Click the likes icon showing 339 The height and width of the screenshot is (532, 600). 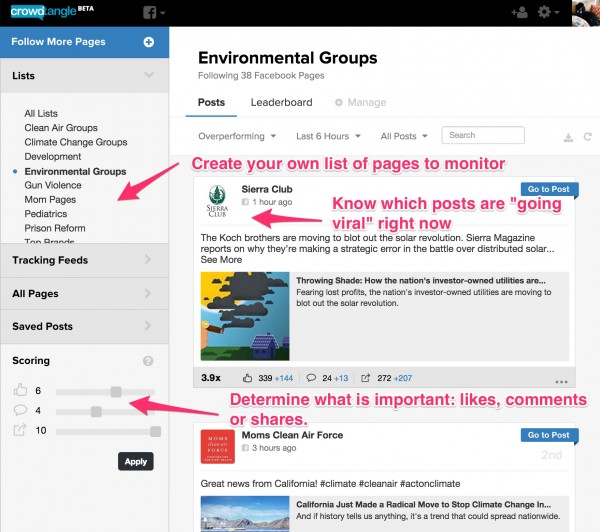[248, 378]
